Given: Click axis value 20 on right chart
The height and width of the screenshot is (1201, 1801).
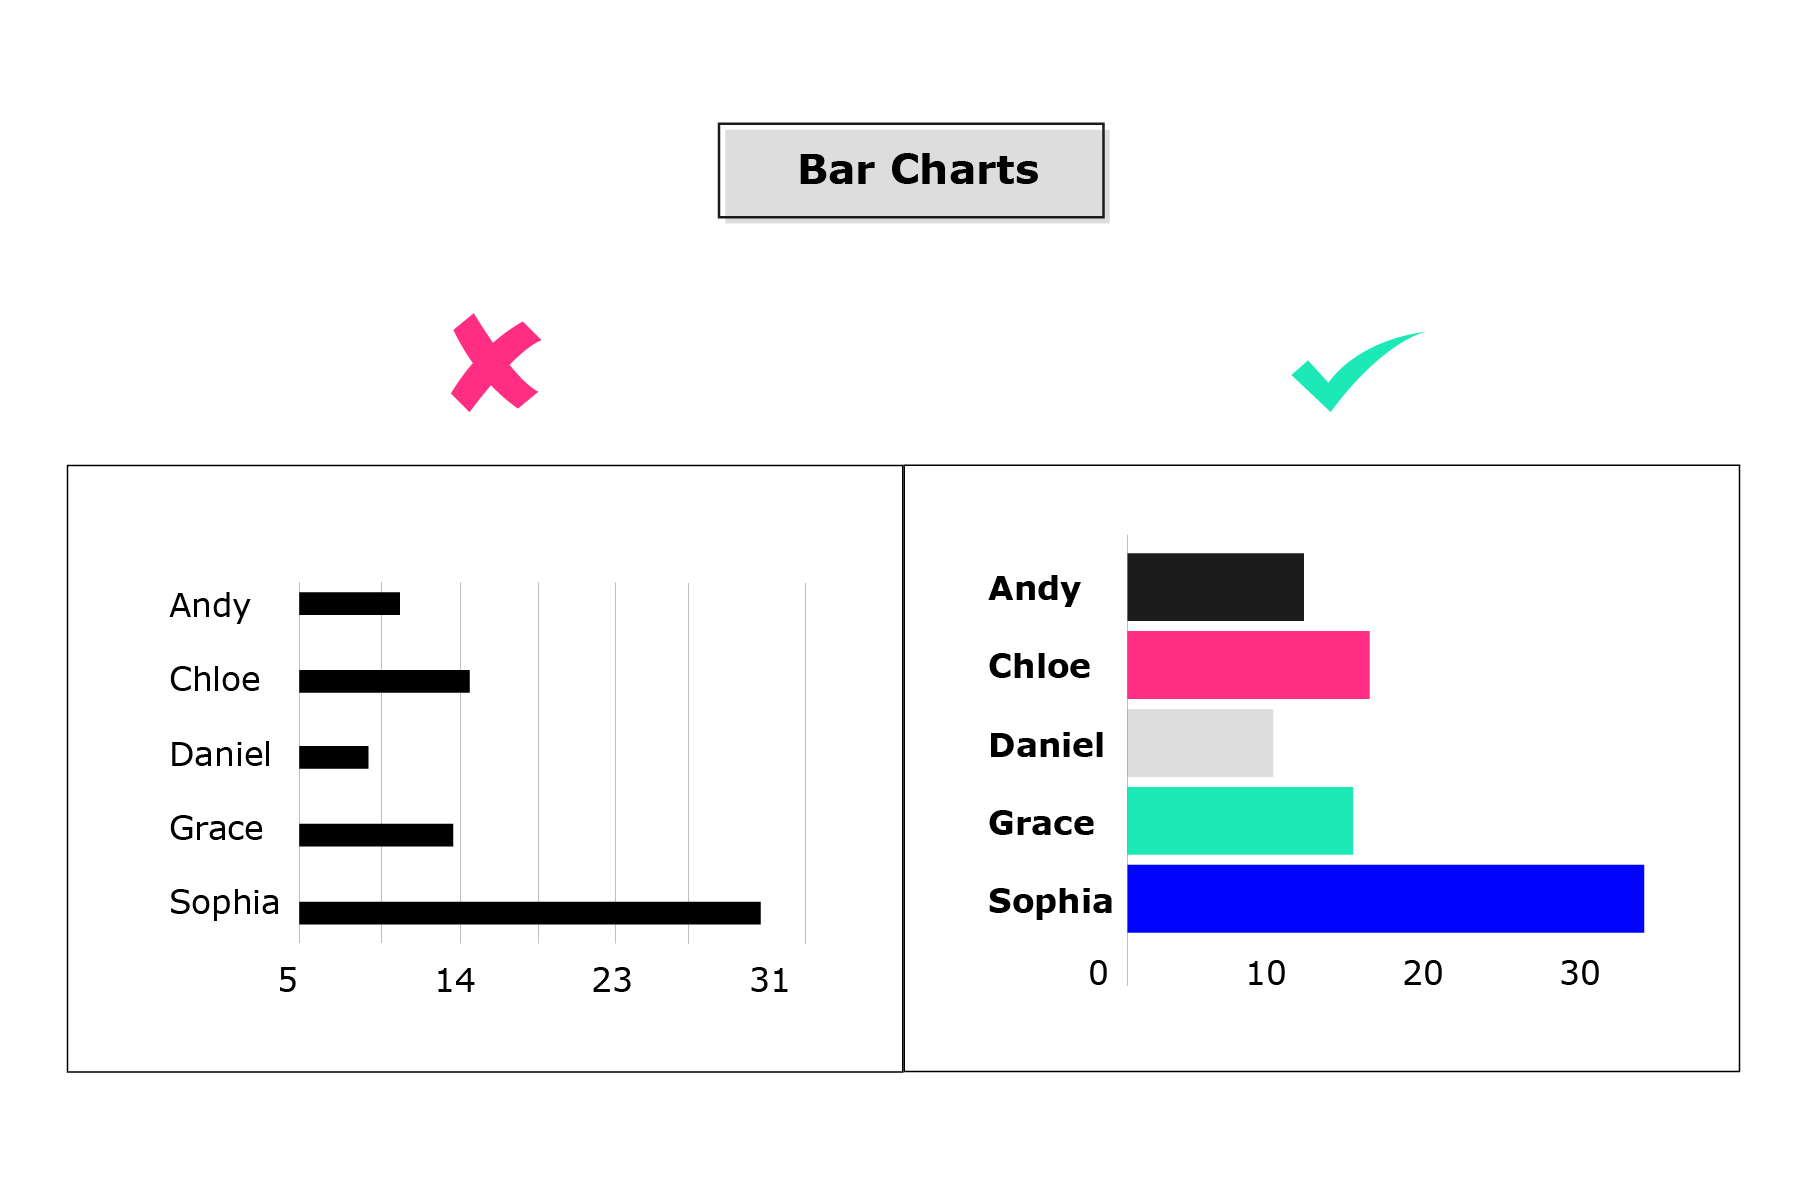Looking at the screenshot, I should point(1422,973).
